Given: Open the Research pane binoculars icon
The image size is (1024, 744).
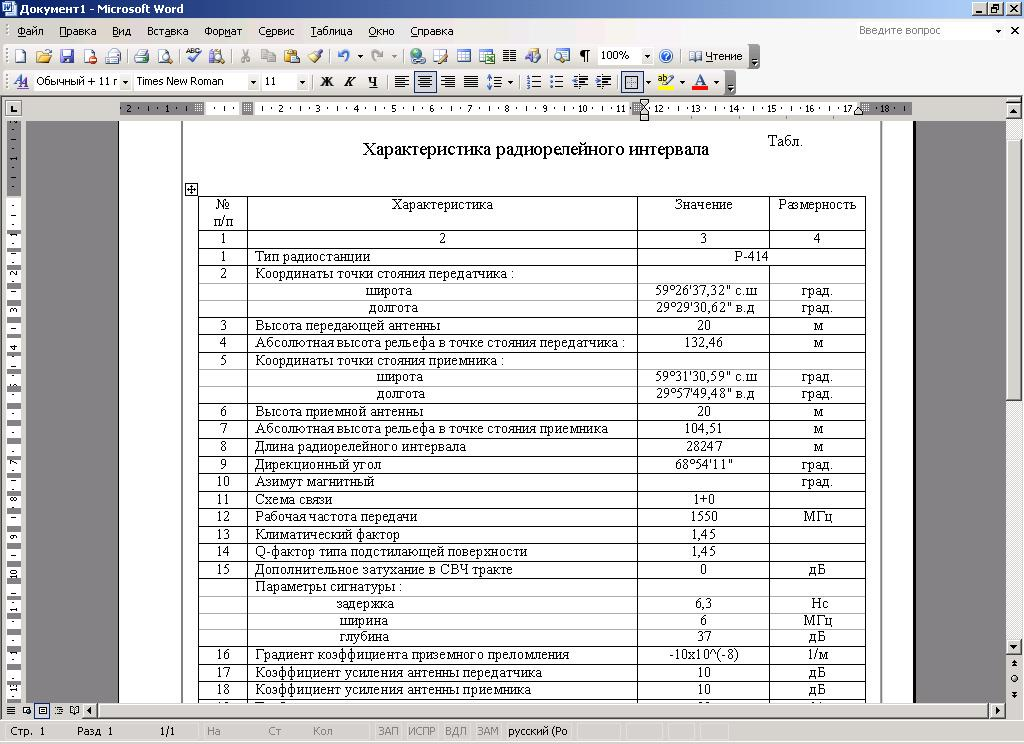Looking at the screenshot, I should 216,56.
